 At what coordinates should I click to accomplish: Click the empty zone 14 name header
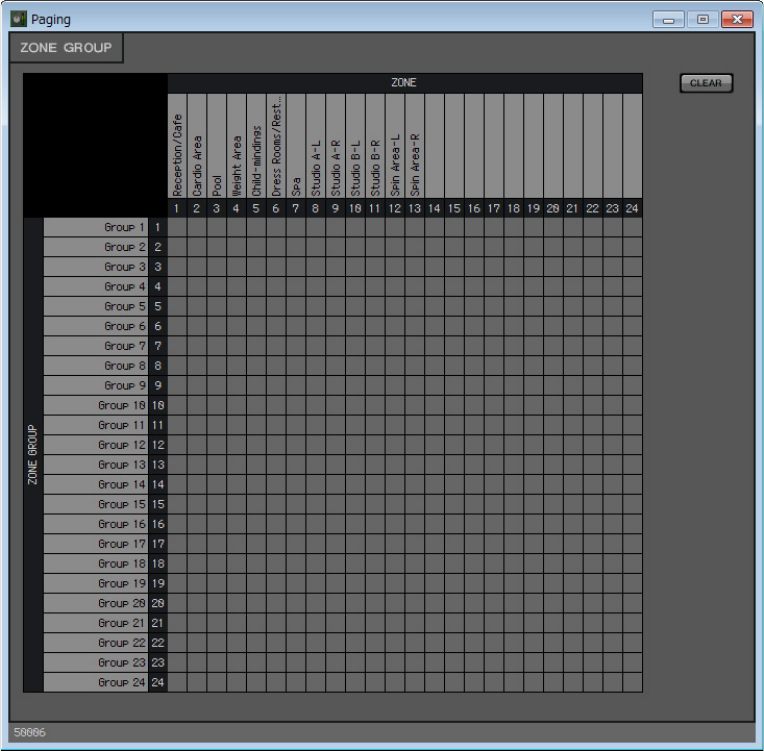click(x=435, y=146)
